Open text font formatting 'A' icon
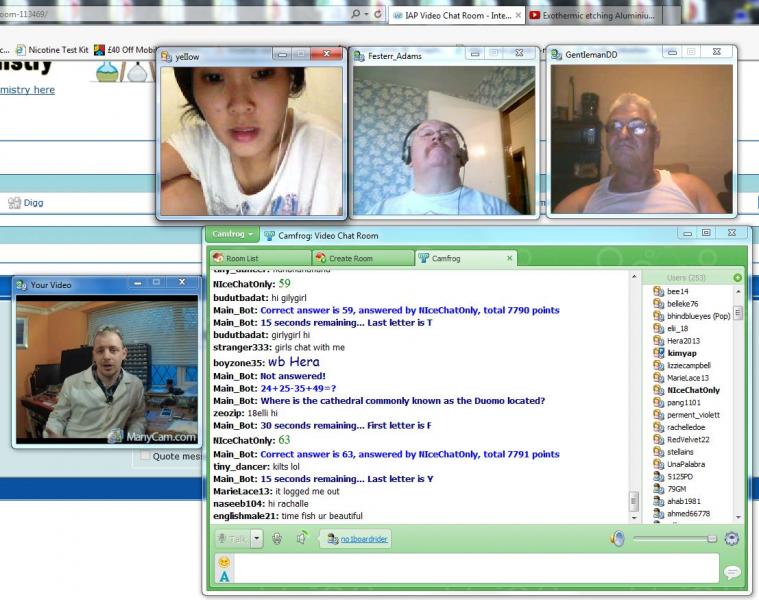Screen dimensions: 759x600 [x=224, y=576]
